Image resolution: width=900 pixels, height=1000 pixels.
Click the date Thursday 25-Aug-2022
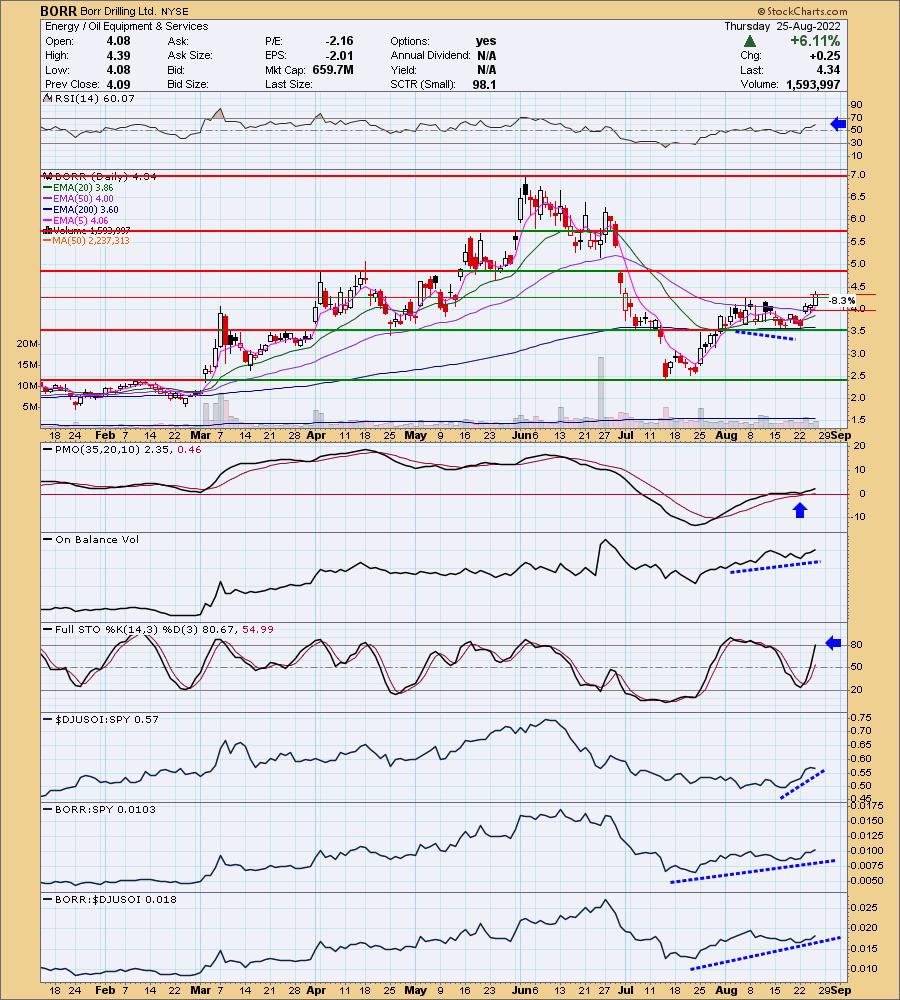pos(783,26)
